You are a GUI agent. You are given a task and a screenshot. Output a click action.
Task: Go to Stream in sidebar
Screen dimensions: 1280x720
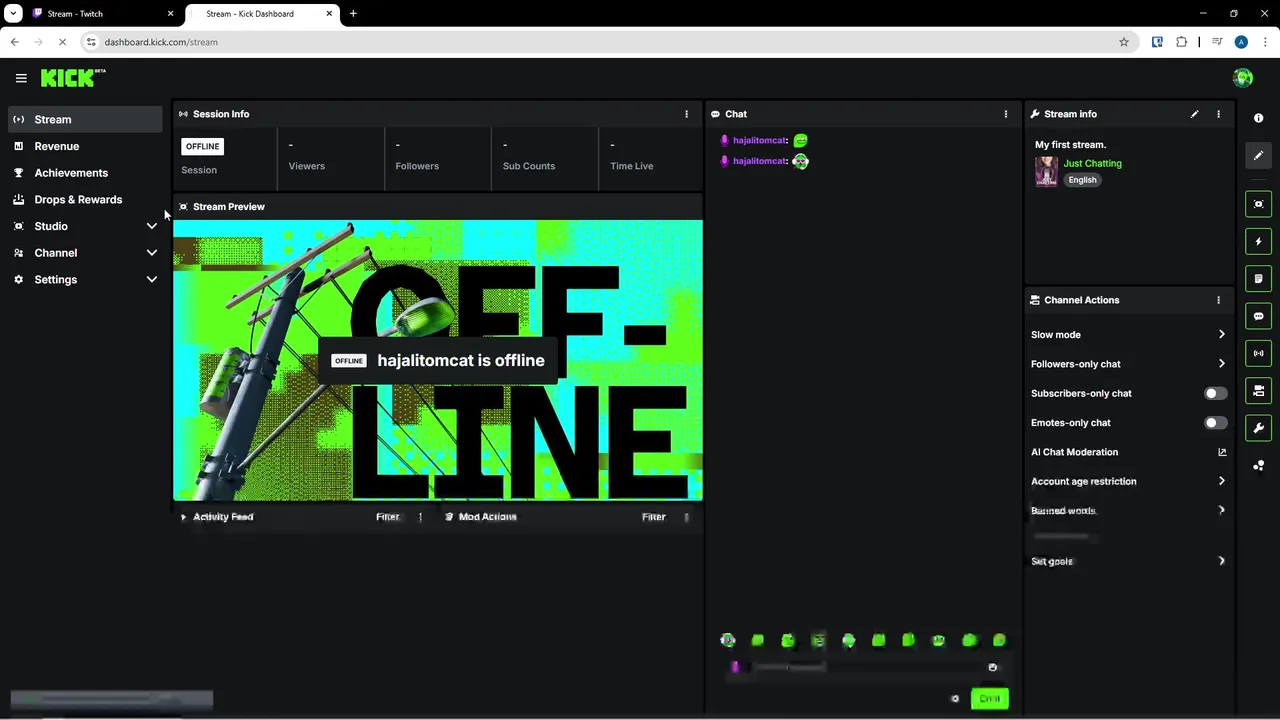85,119
